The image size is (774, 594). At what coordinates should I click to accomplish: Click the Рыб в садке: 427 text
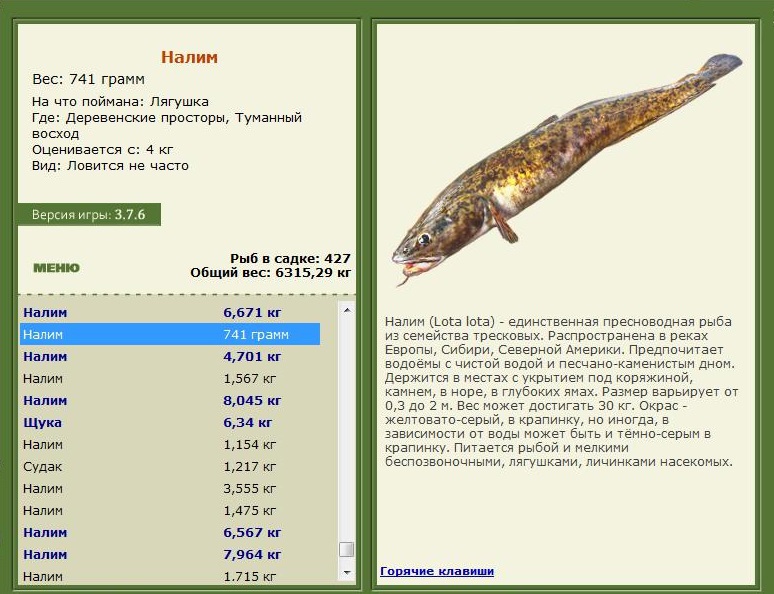coord(290,258)
